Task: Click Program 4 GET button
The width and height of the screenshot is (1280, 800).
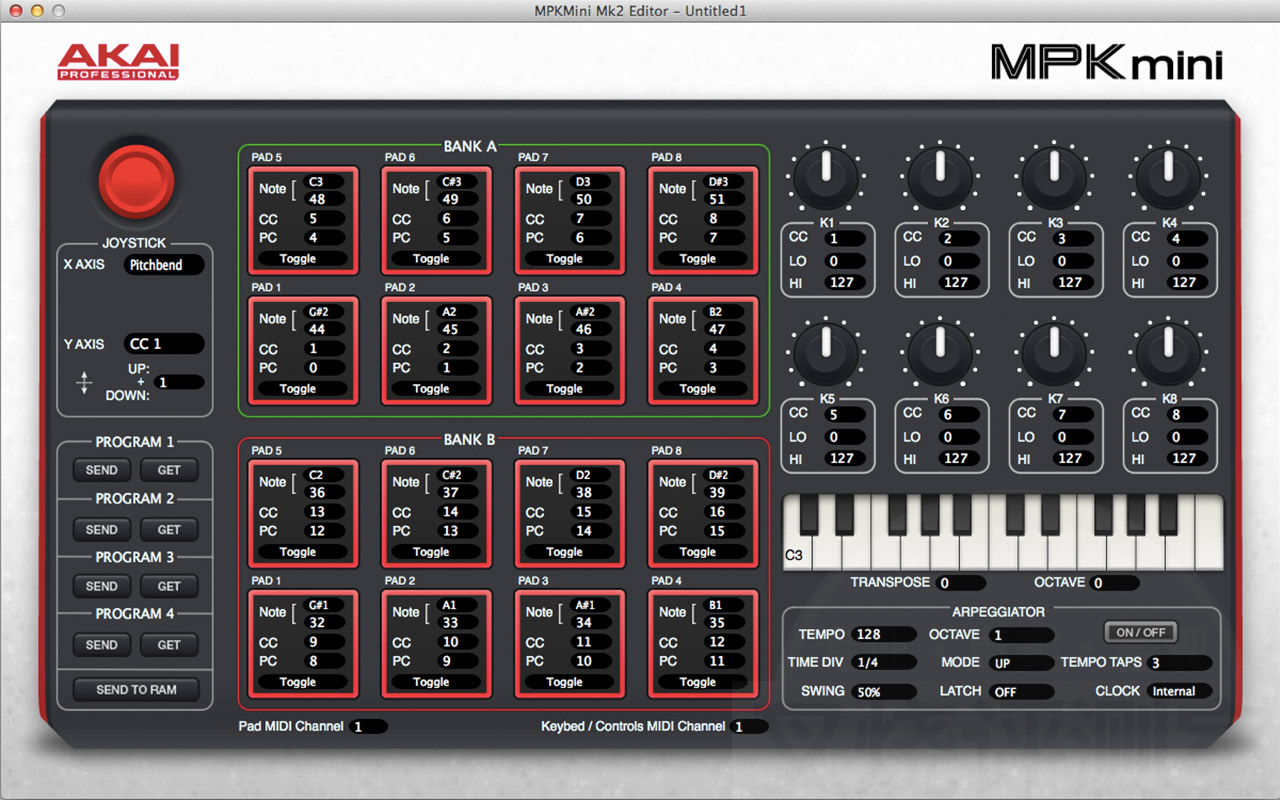Action: tap(169, 645)
